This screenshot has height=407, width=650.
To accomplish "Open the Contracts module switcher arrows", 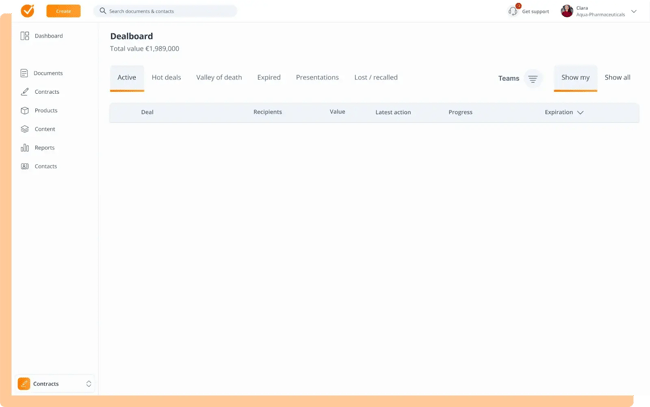I will point(89,384).
